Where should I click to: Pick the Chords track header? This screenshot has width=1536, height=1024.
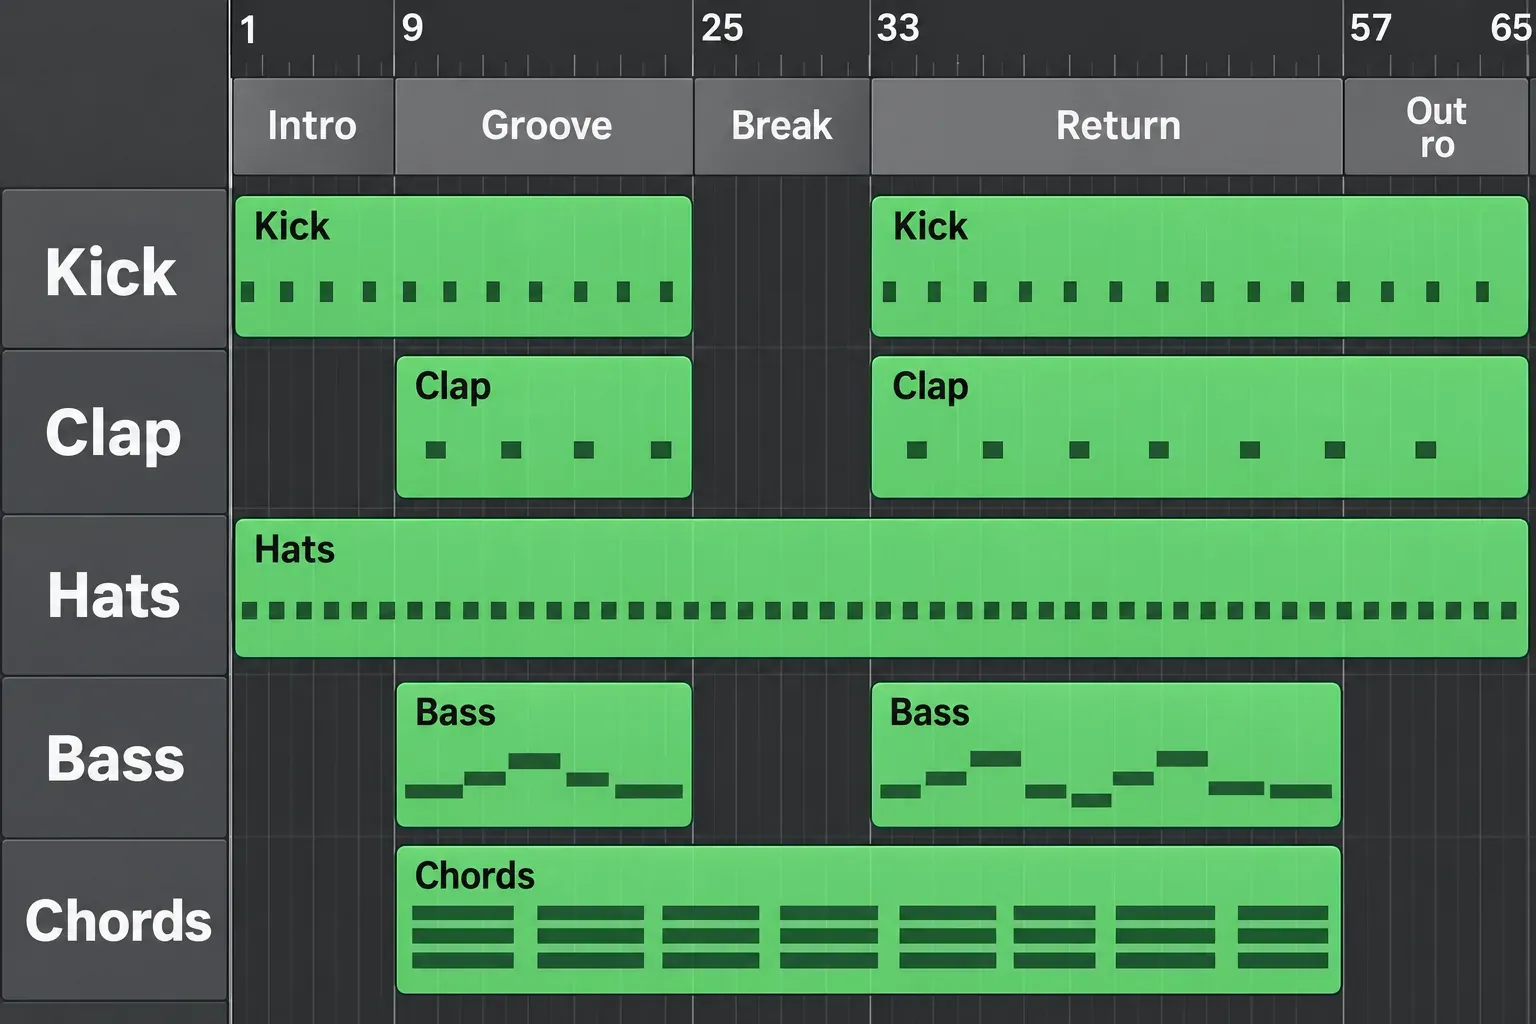[x=114, y=920]
